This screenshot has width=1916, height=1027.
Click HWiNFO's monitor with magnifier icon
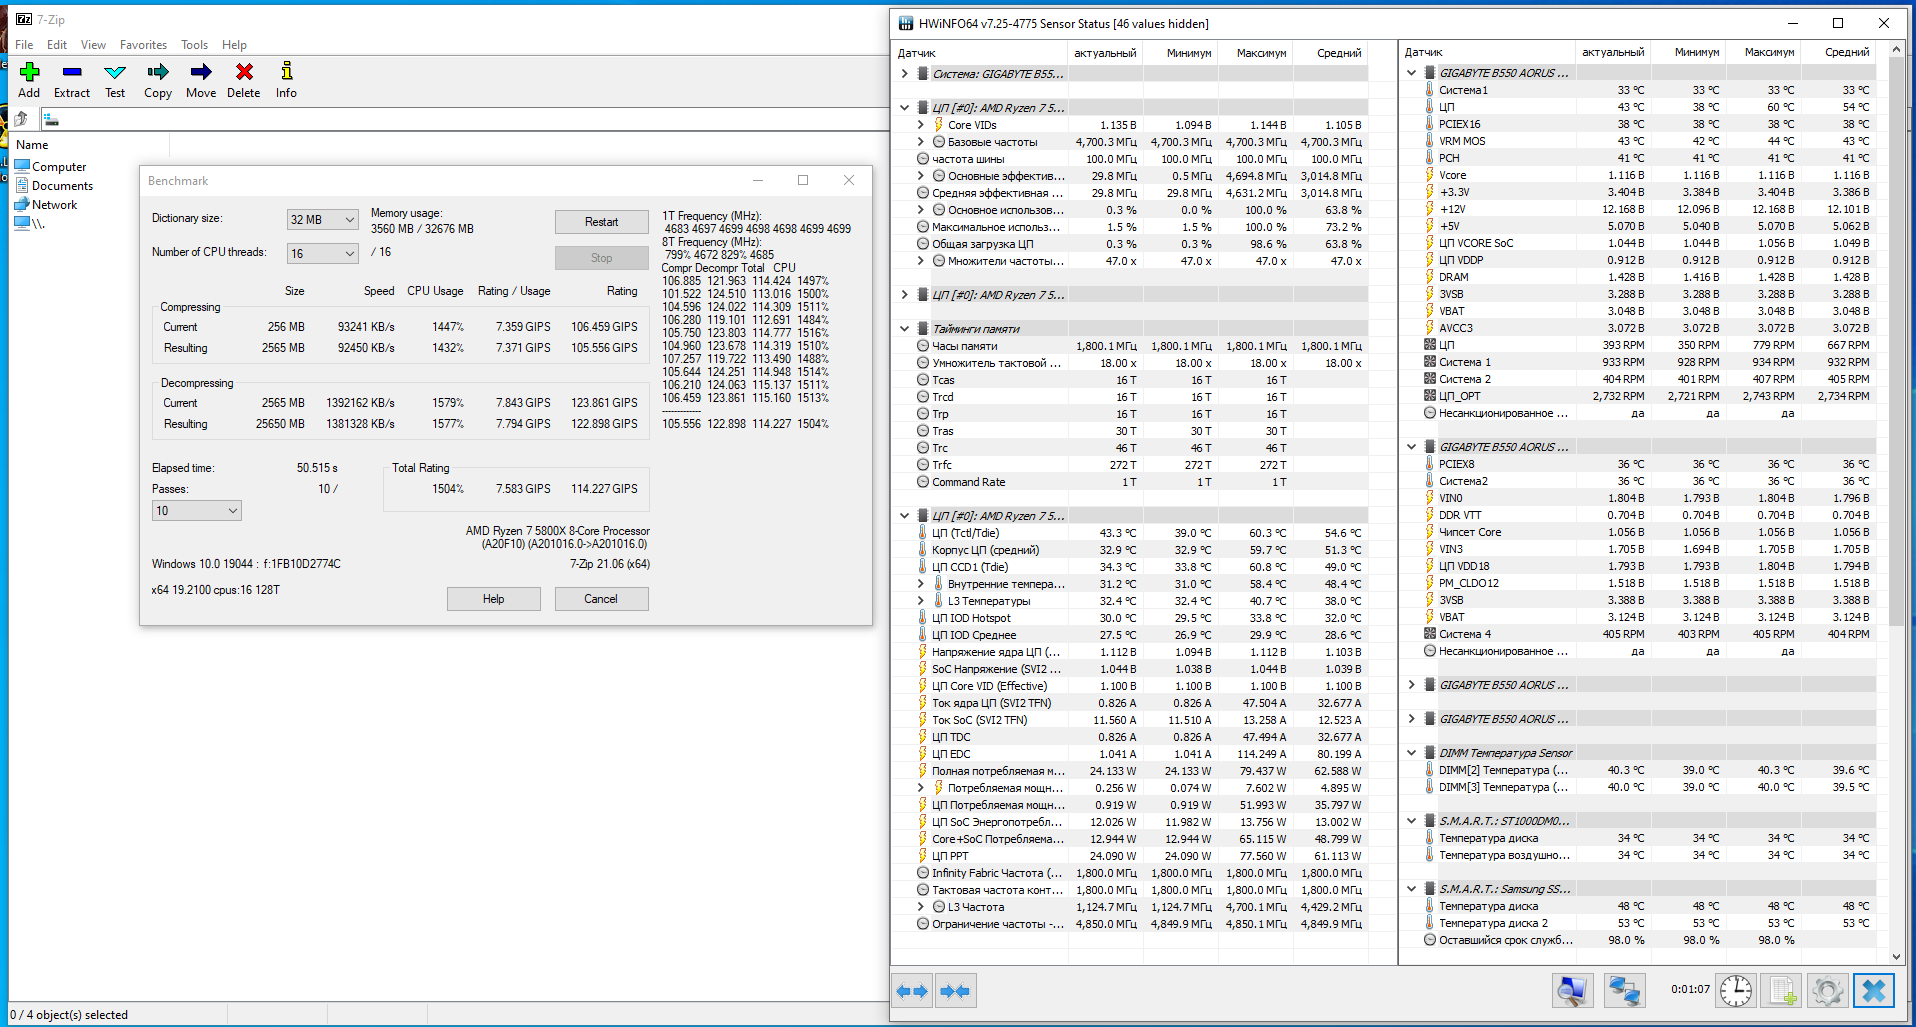click(1573, 990)
